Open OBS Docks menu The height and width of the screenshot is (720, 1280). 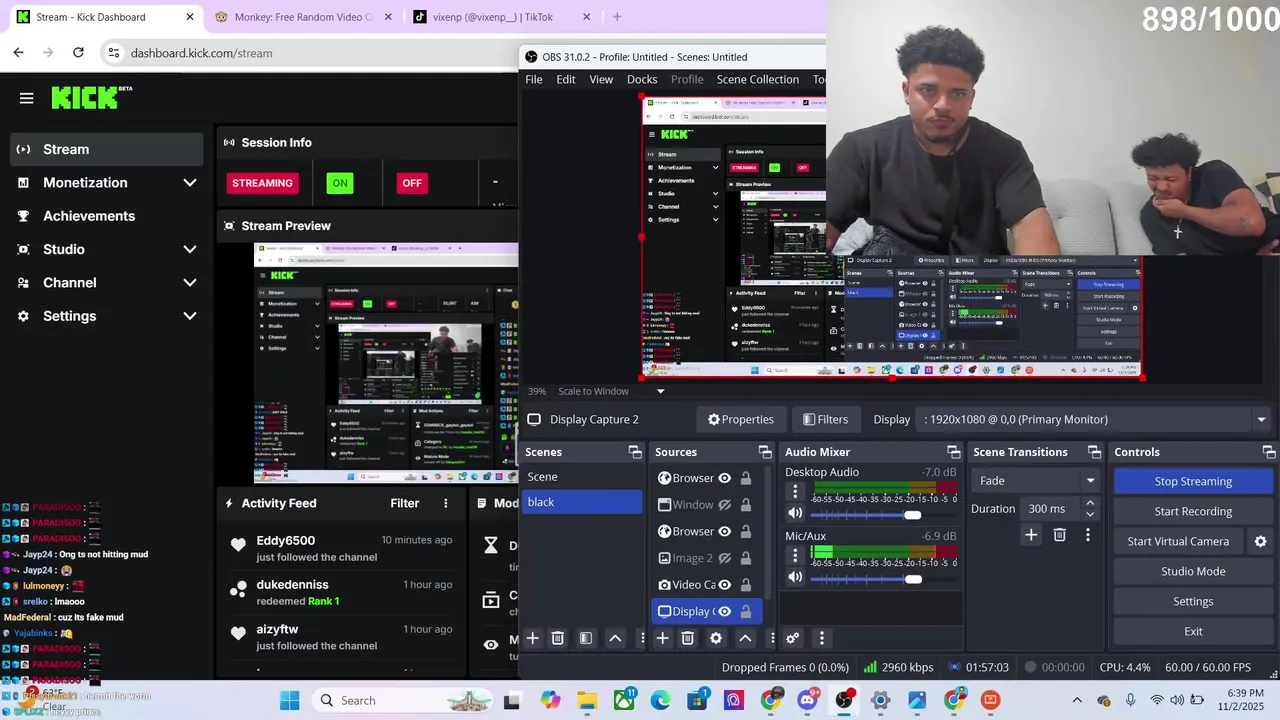coord(642,79)
